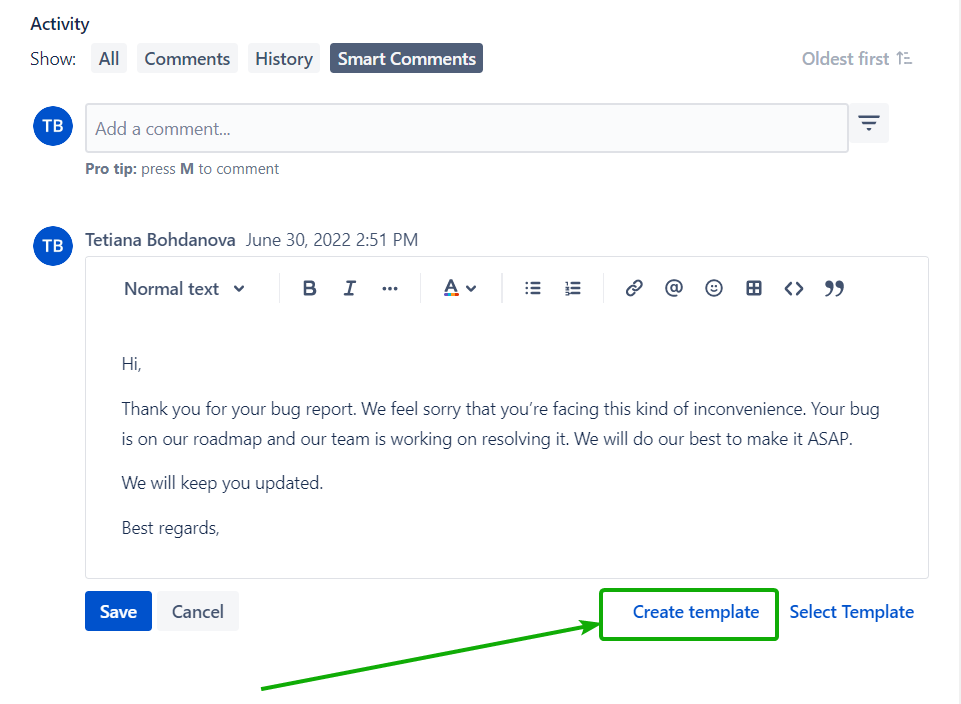Click the Create template link

pyautogui.click(x=695, y=612)
